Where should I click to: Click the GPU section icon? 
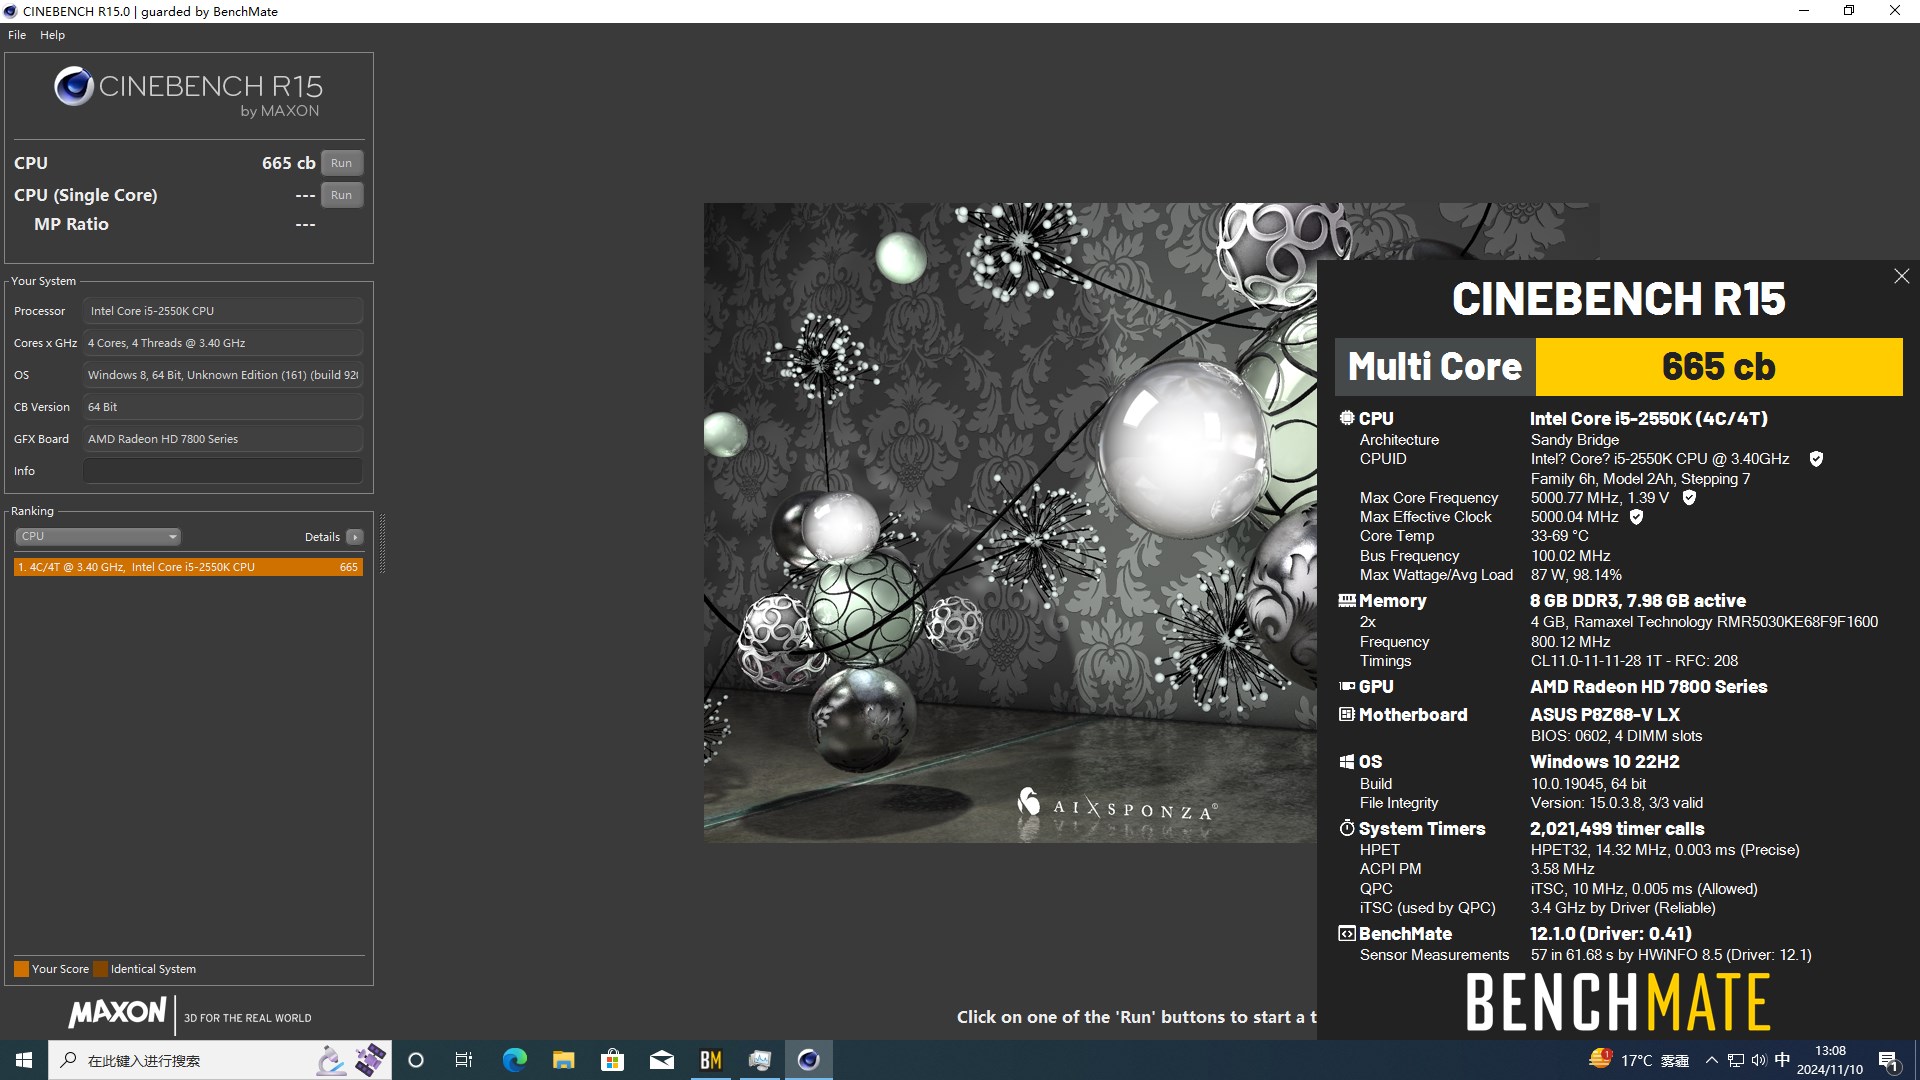[1347, 686]
